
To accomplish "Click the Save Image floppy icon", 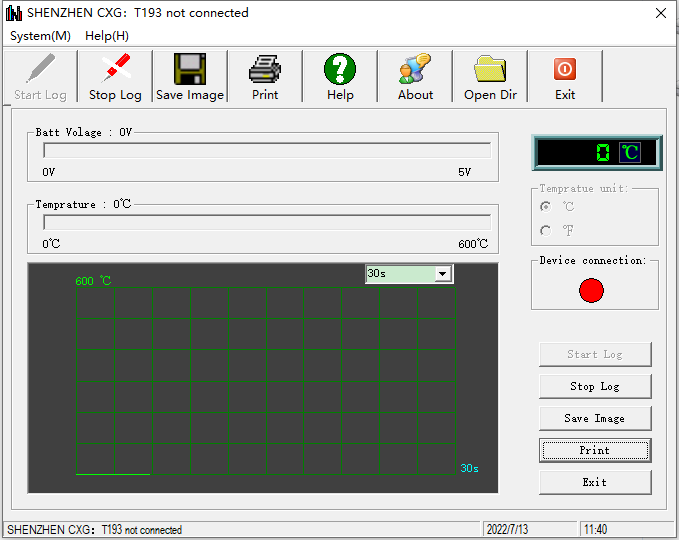I will click(190, 69).
